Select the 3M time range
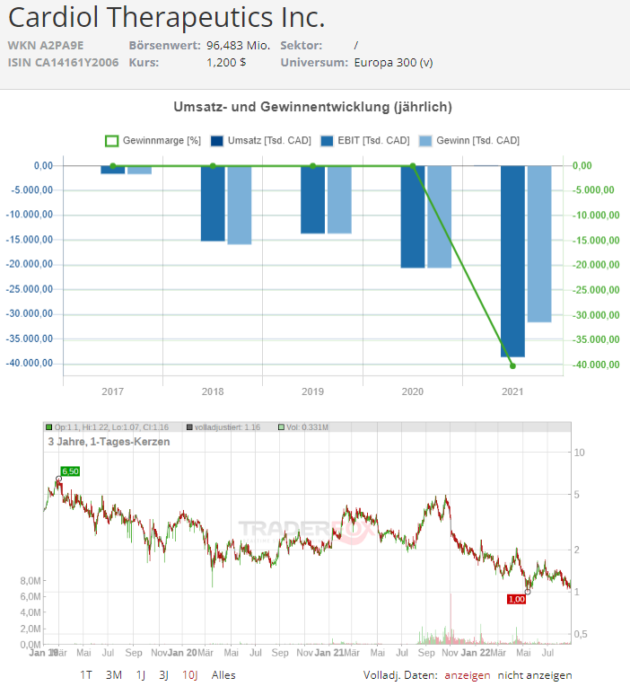The image size is (630, 695). (x=113, y=675)
